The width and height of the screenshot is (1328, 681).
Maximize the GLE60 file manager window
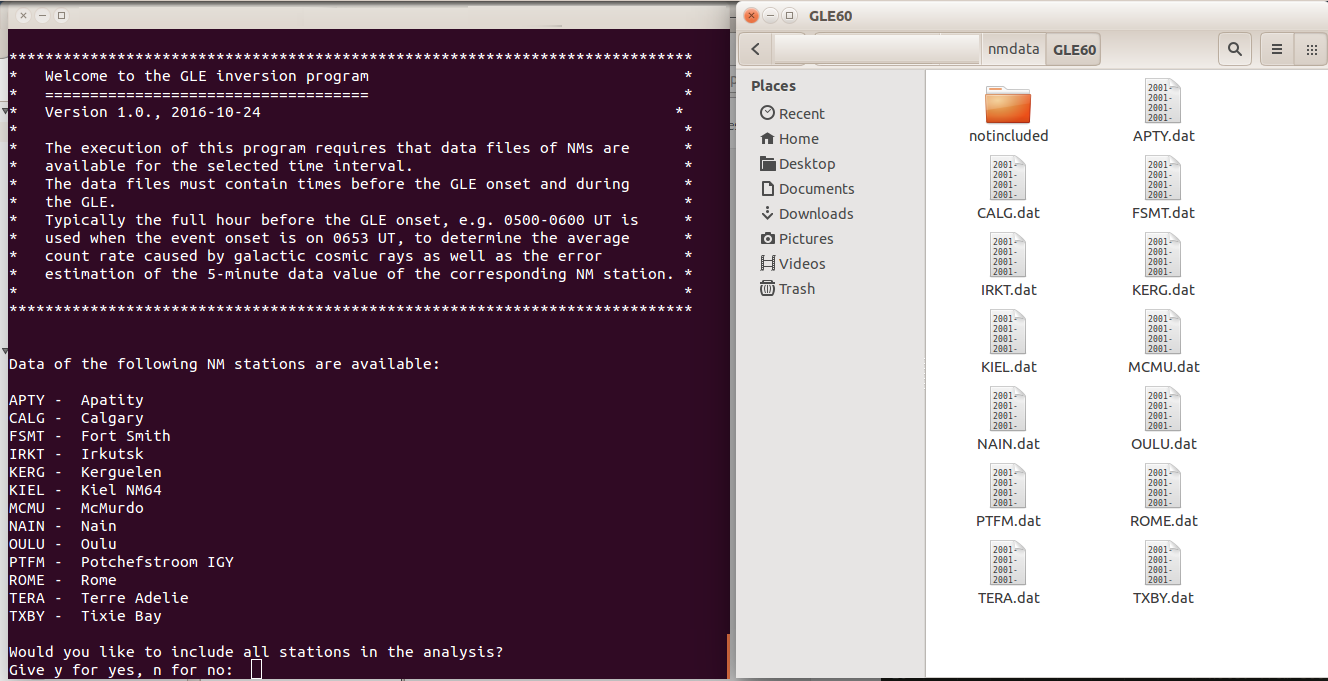(x=789, y=15)
